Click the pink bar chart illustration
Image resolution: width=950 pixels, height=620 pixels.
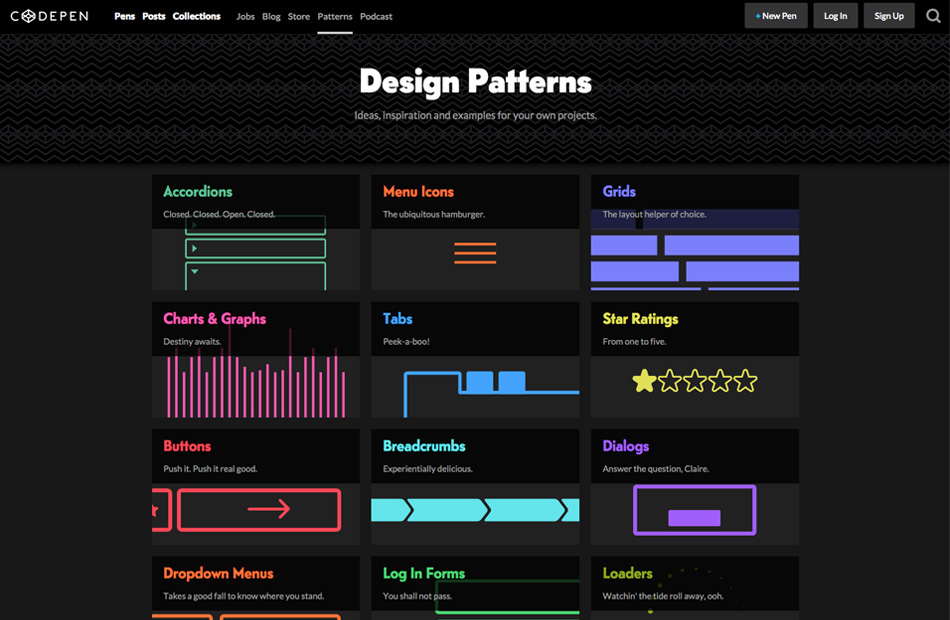(256, 384)
